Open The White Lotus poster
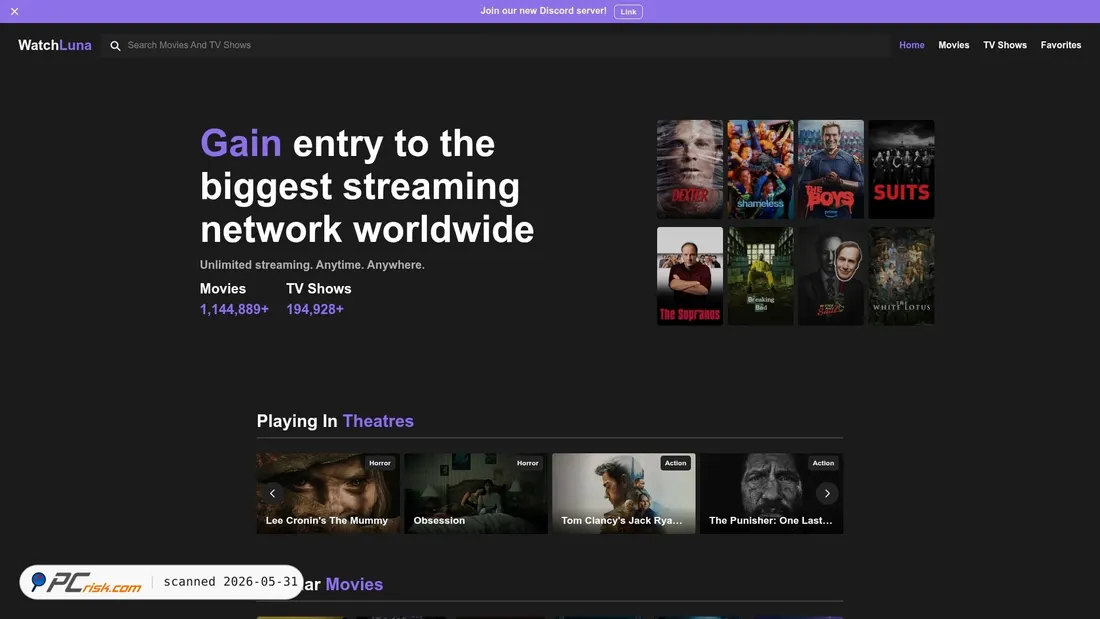Screen dimensions: 1100x619 pyautogui.click(x=901, y=276)
